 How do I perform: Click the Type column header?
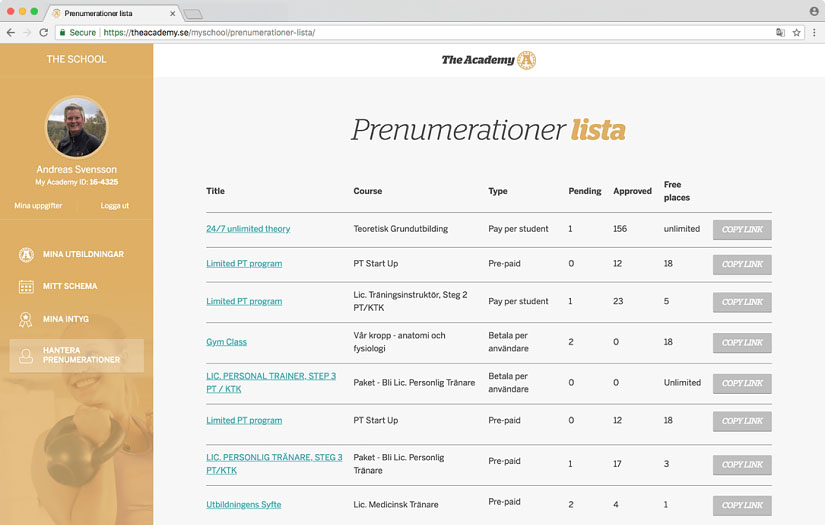point(498,191)
